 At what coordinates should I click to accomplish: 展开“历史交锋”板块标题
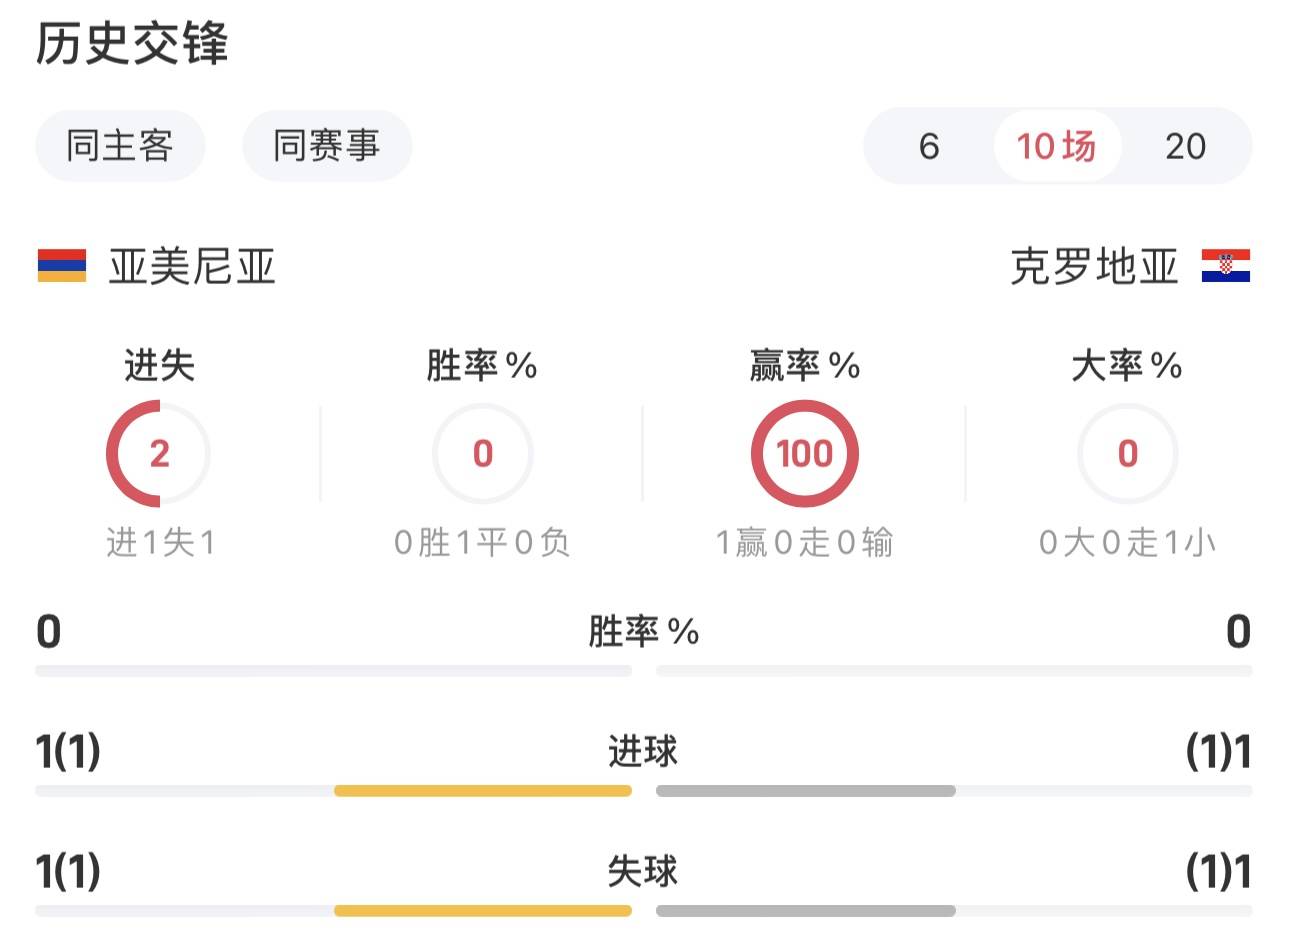pyautogui.click(x=131, y=44)
